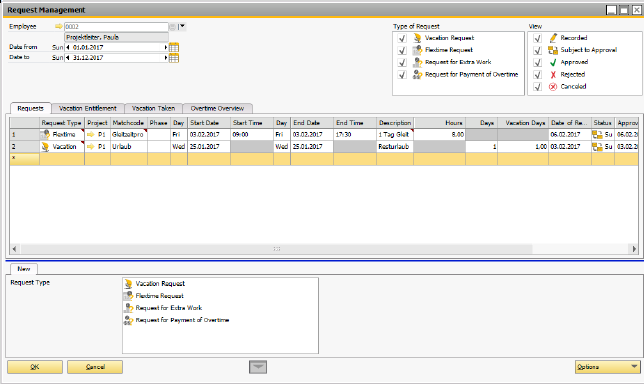Click the table's left scroll arrow

click(x=15, y=249)
